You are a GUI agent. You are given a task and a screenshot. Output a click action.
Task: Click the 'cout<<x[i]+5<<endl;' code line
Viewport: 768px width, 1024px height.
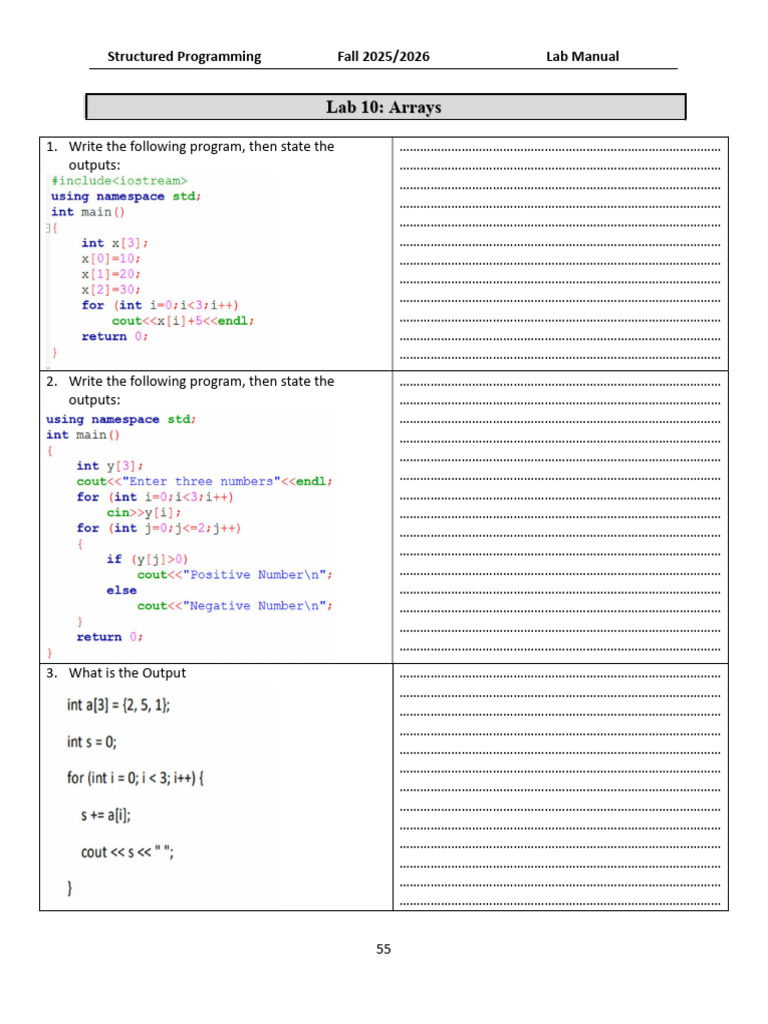[183, 321]
